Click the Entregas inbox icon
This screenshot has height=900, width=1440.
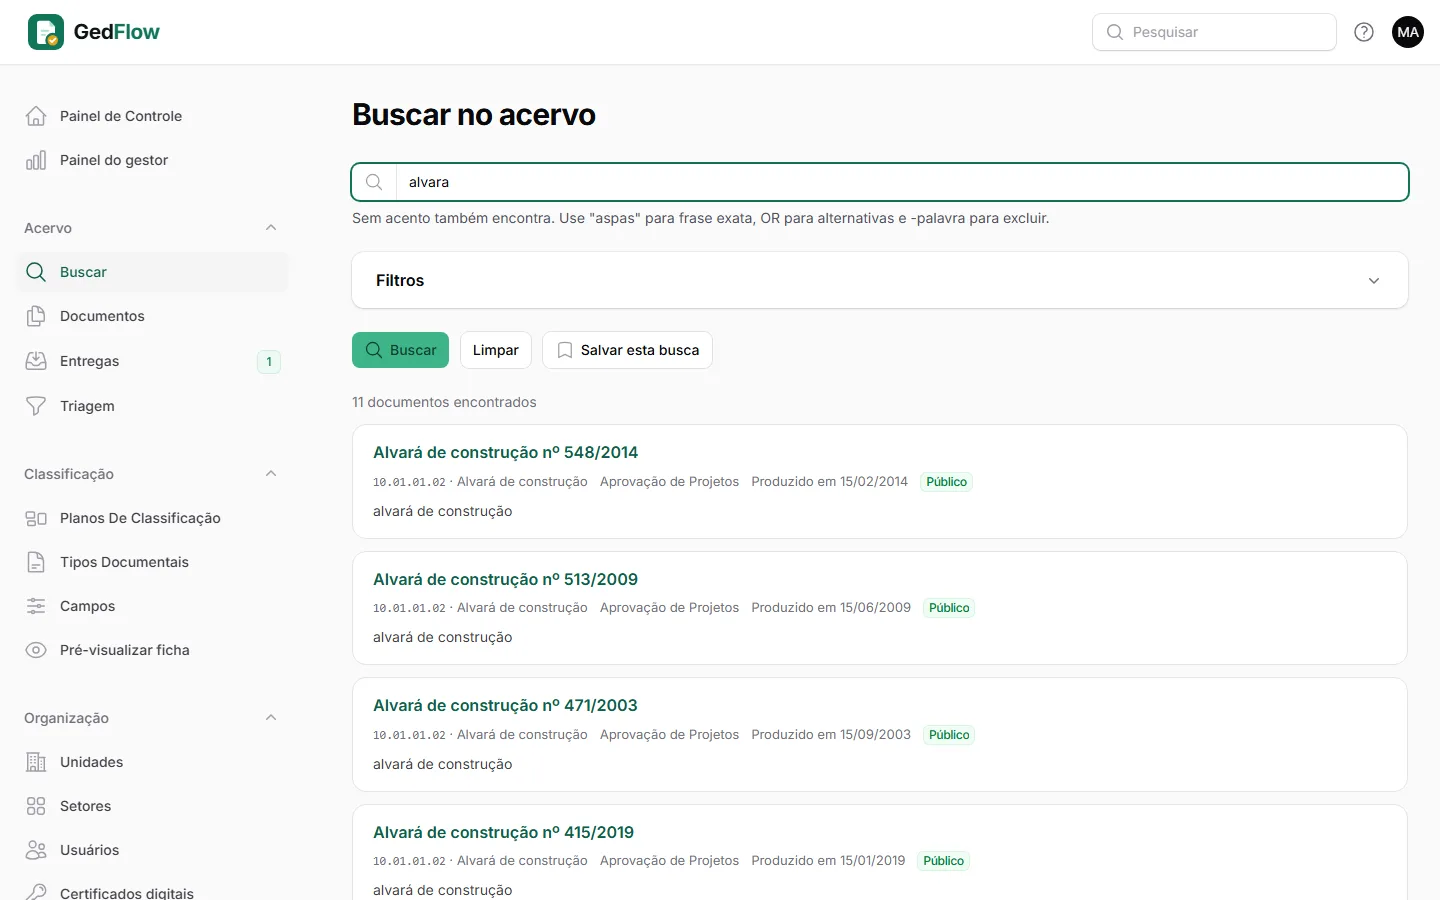36,361
